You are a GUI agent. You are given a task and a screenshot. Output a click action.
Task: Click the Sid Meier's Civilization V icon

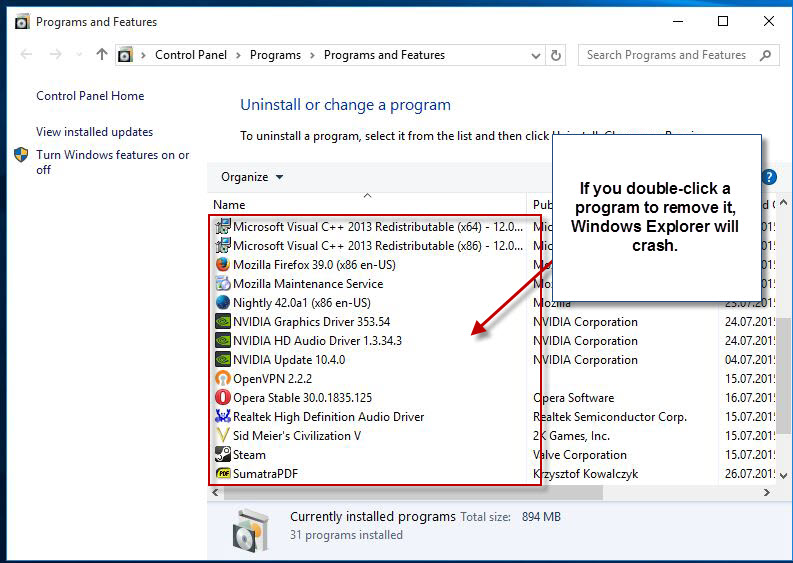223,436
